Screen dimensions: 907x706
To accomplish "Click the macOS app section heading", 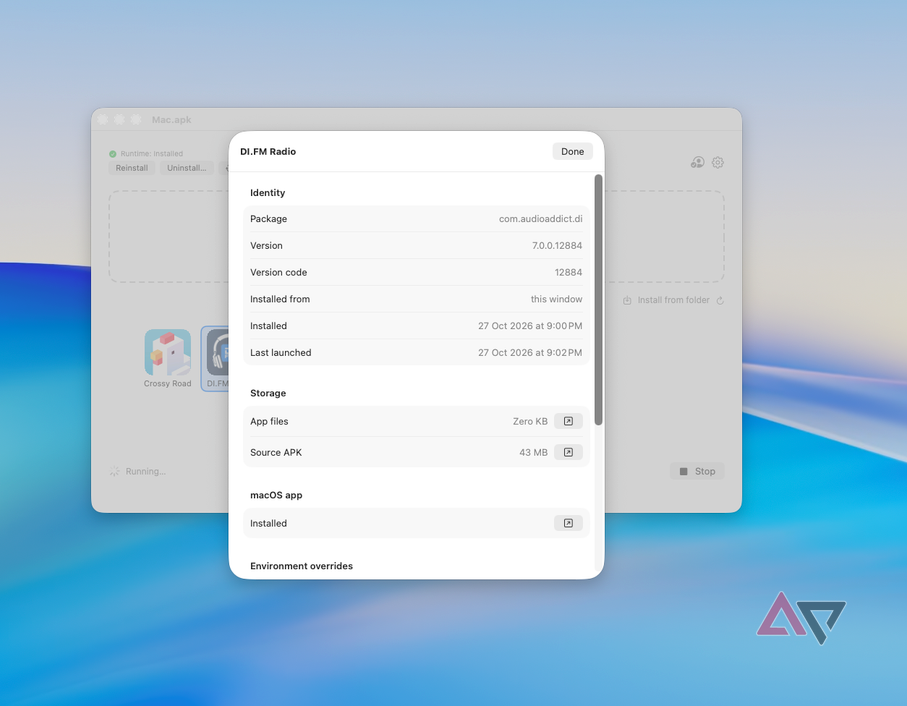I will click(276, 495).
